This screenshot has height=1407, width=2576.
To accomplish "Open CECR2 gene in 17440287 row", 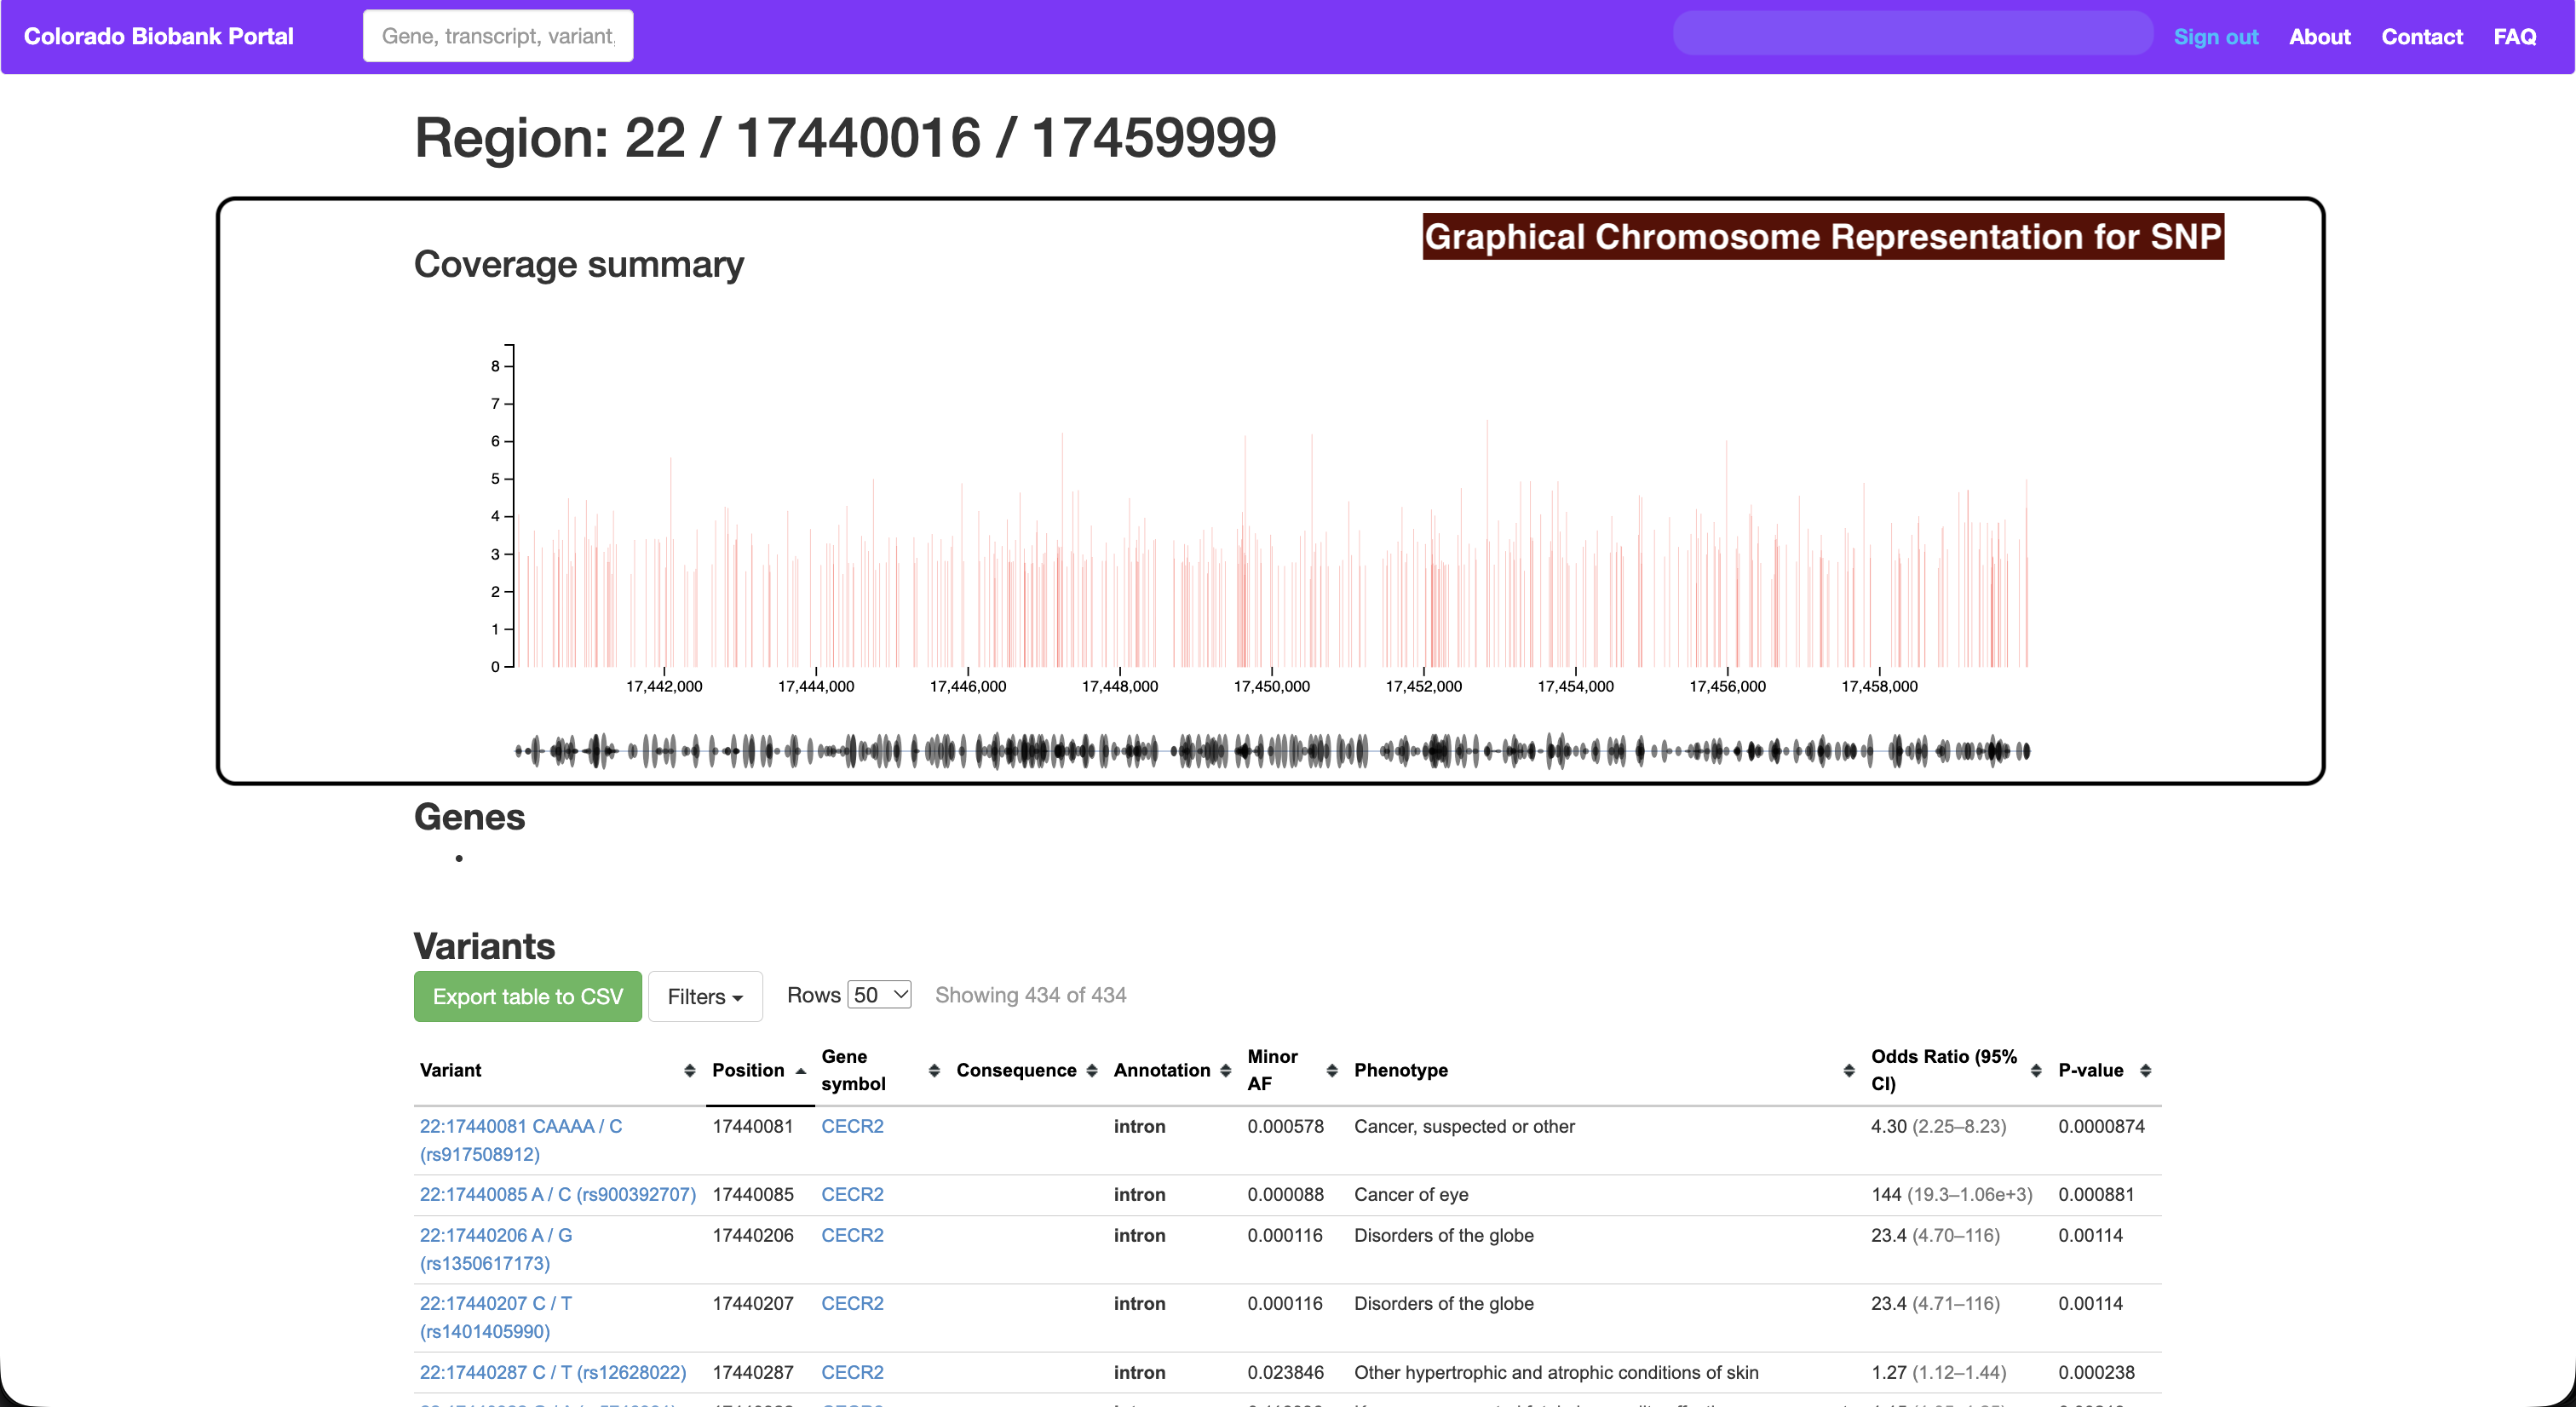I will tap(852, 1372).
